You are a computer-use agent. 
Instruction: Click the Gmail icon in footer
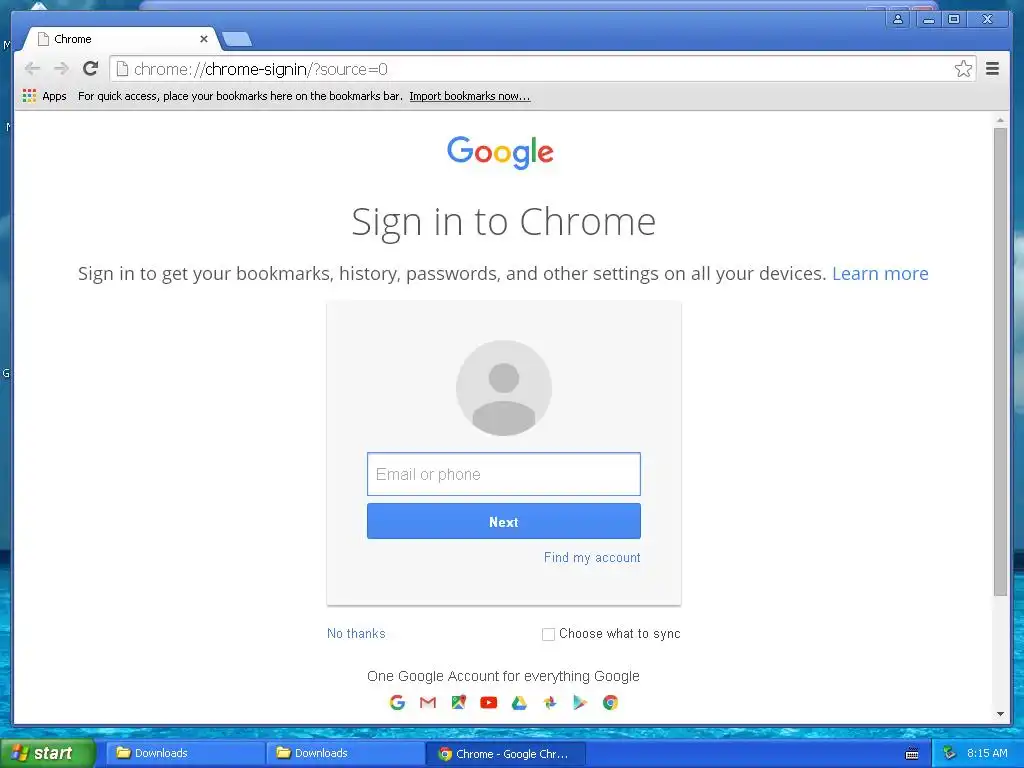tap(428, 703)
